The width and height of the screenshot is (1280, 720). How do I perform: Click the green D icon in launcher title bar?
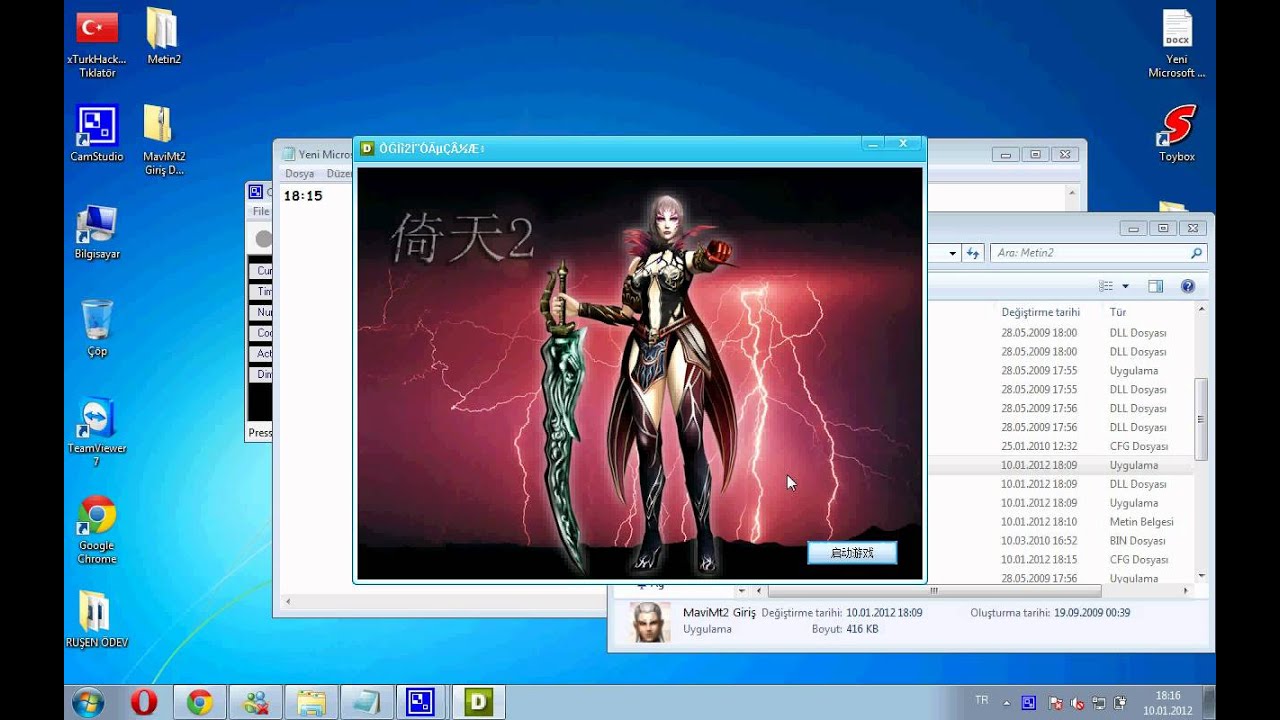[367, 148]
